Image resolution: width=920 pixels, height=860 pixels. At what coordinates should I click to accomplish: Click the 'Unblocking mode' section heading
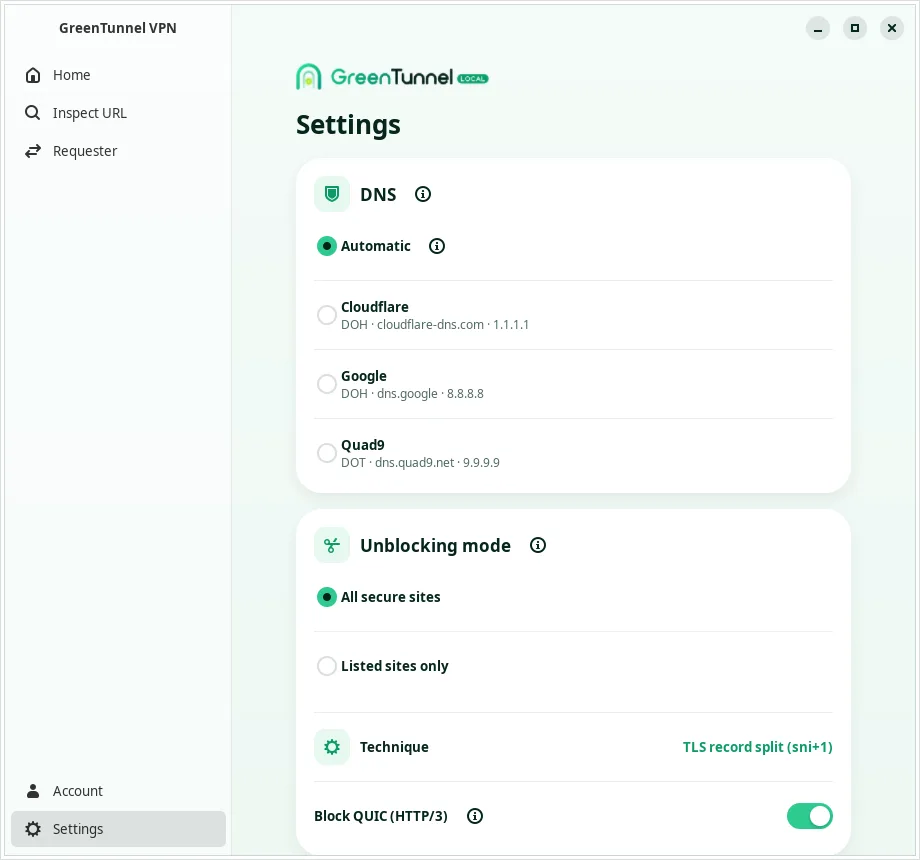[x=435, y=546]
